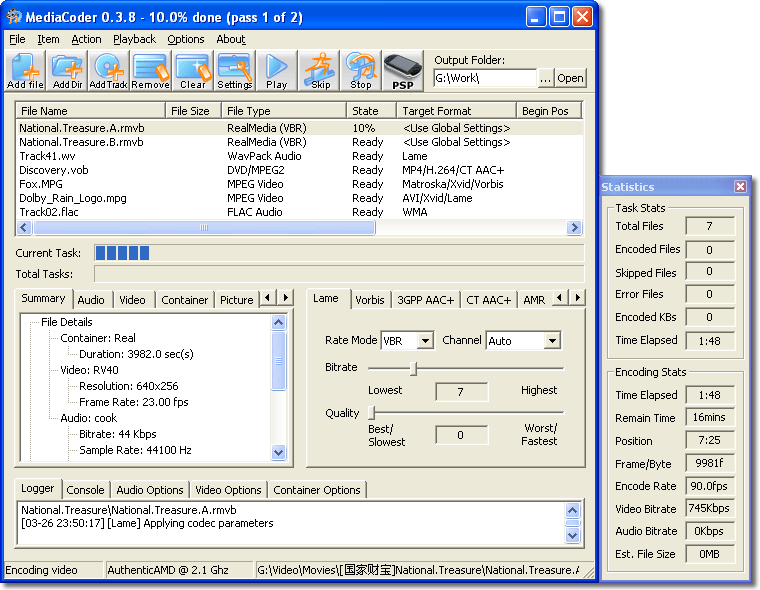
Task: Clear the list with the Clear icon
Action: click(192, 71)
